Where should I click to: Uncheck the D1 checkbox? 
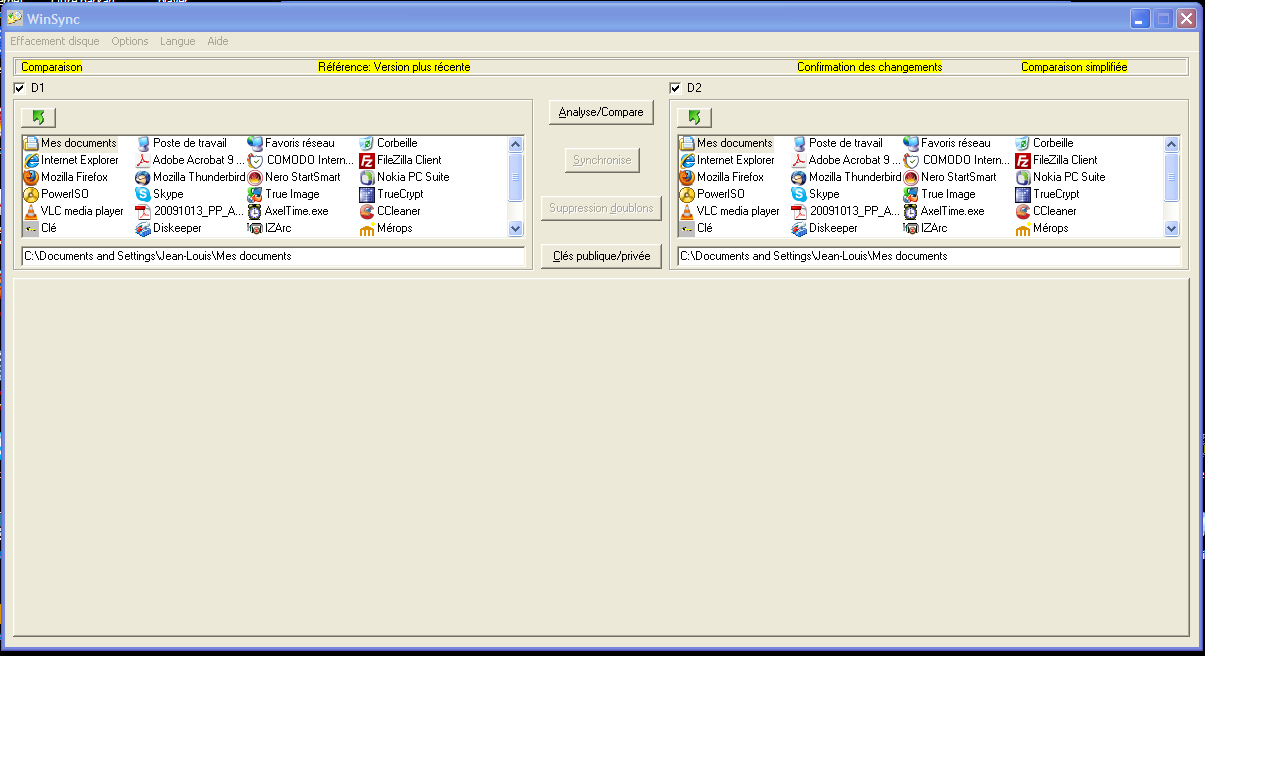tap(19, 88)
